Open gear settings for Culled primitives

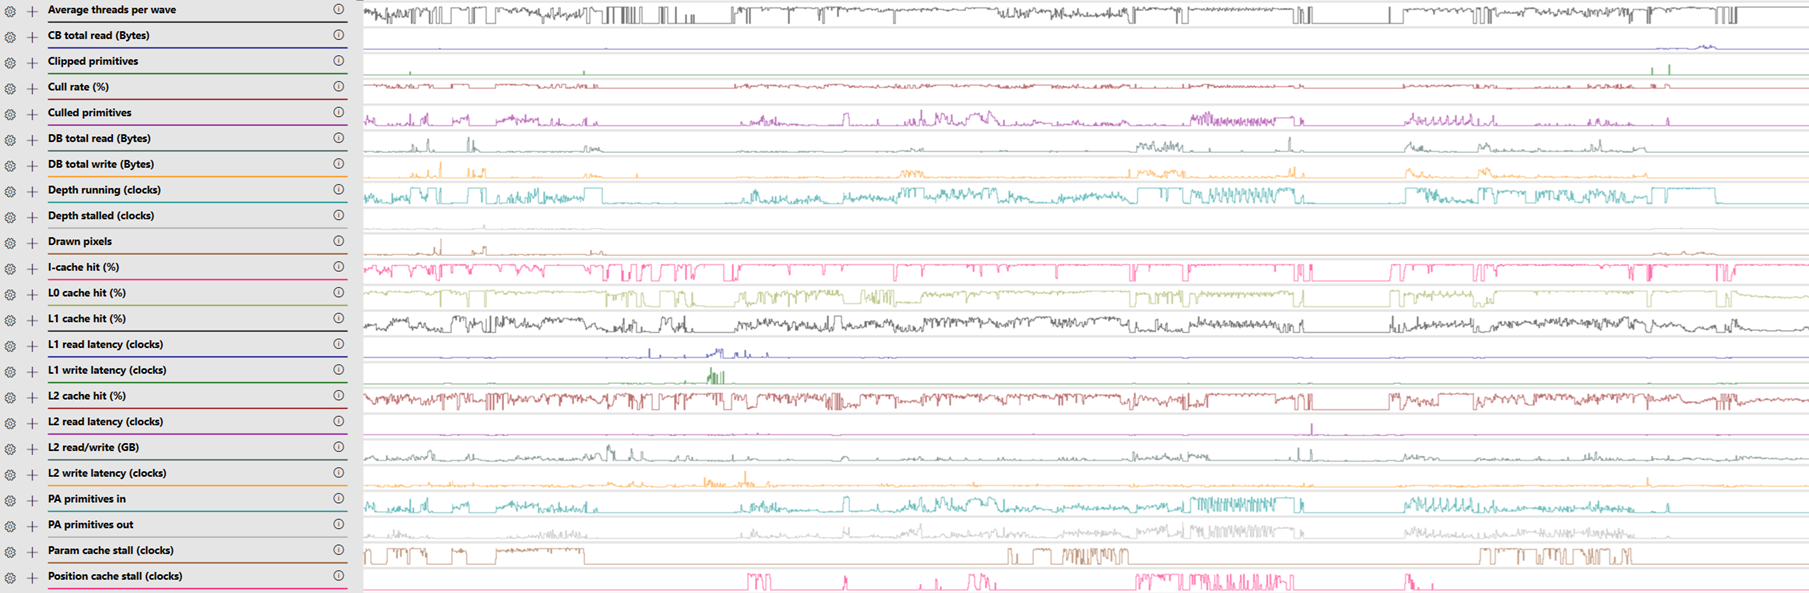point(10,113)
